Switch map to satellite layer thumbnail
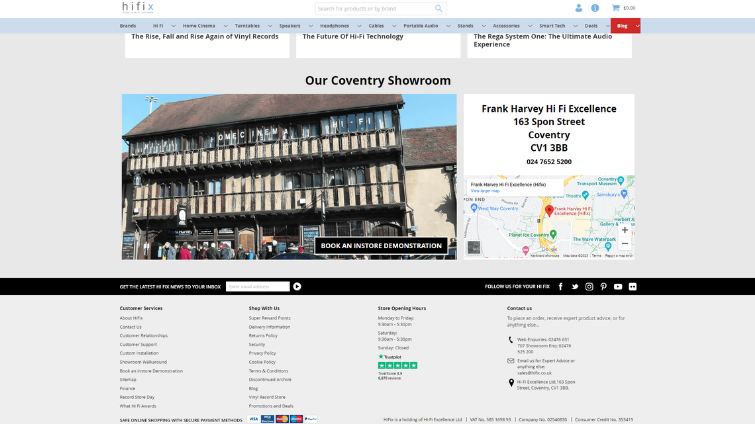 point(474,247)
